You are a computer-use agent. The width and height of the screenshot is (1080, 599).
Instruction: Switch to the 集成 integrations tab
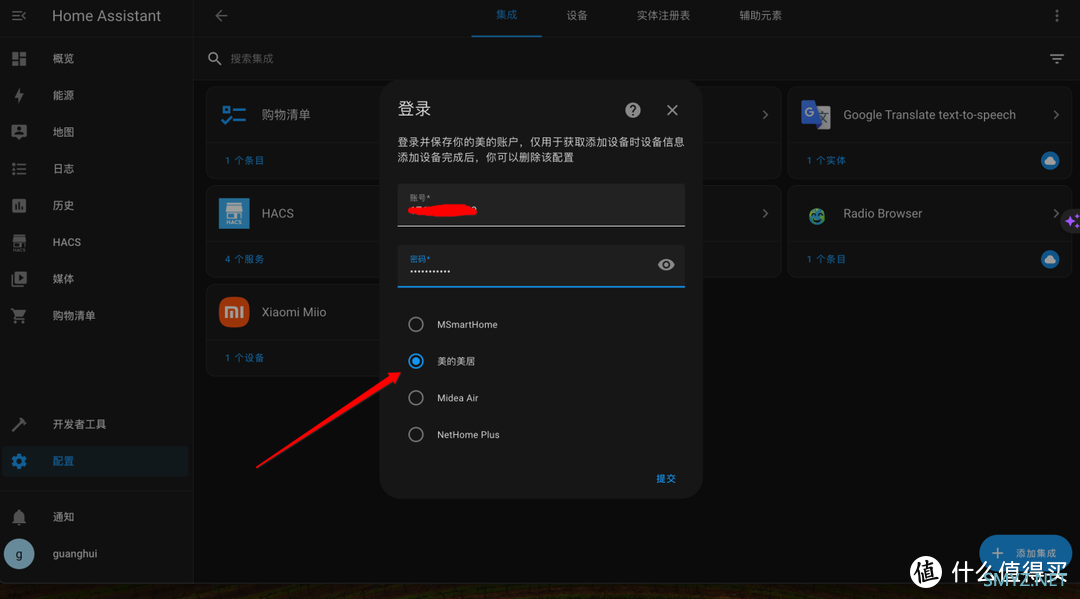(506, 15)
